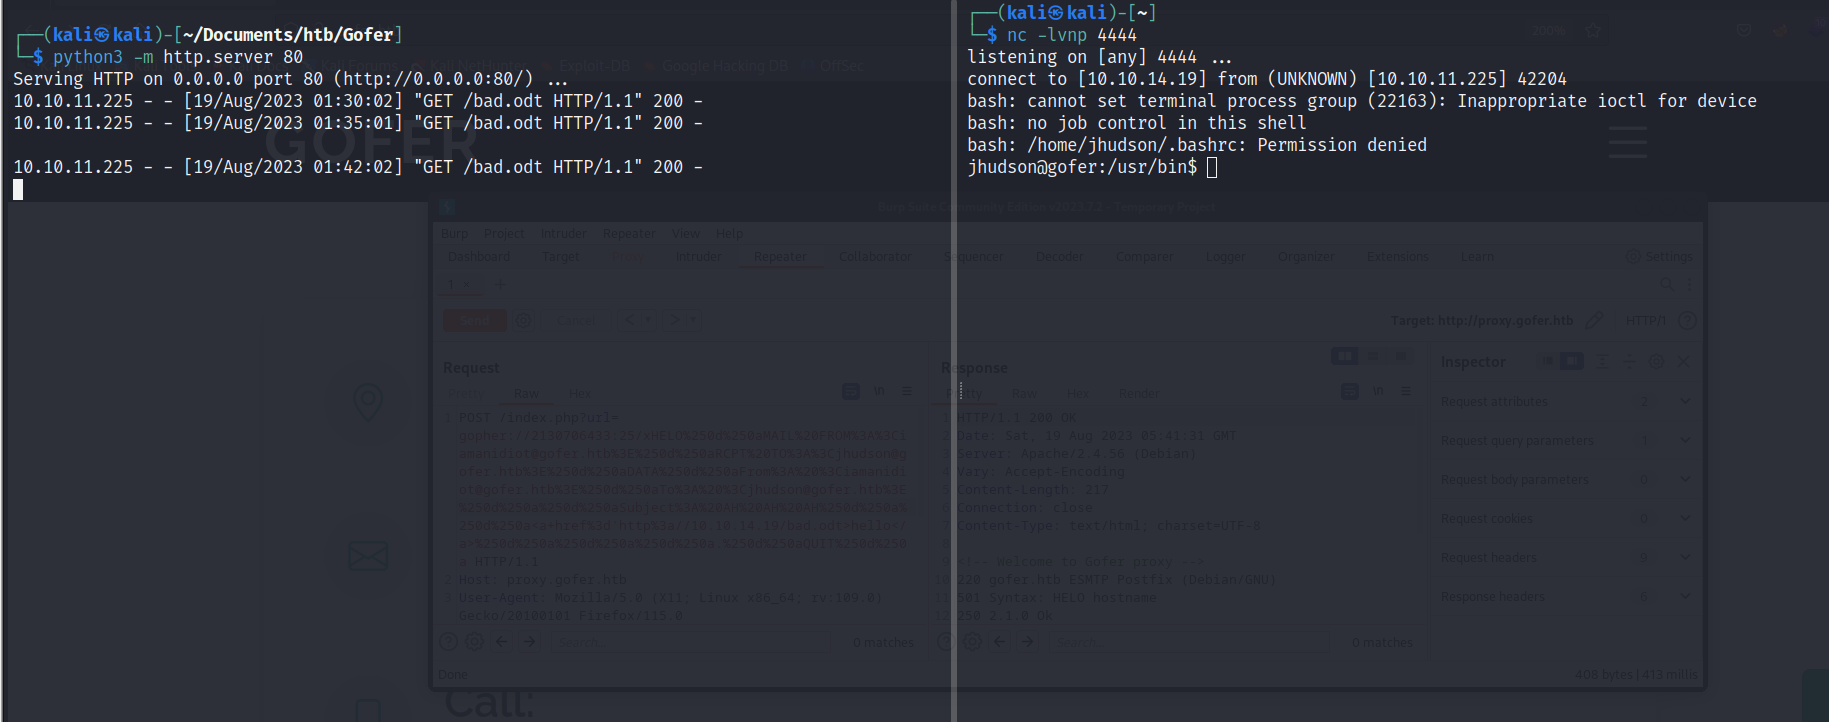Screen dimensions: 1829x722
Task: Jump to previous Request search match
Action: 501,641
